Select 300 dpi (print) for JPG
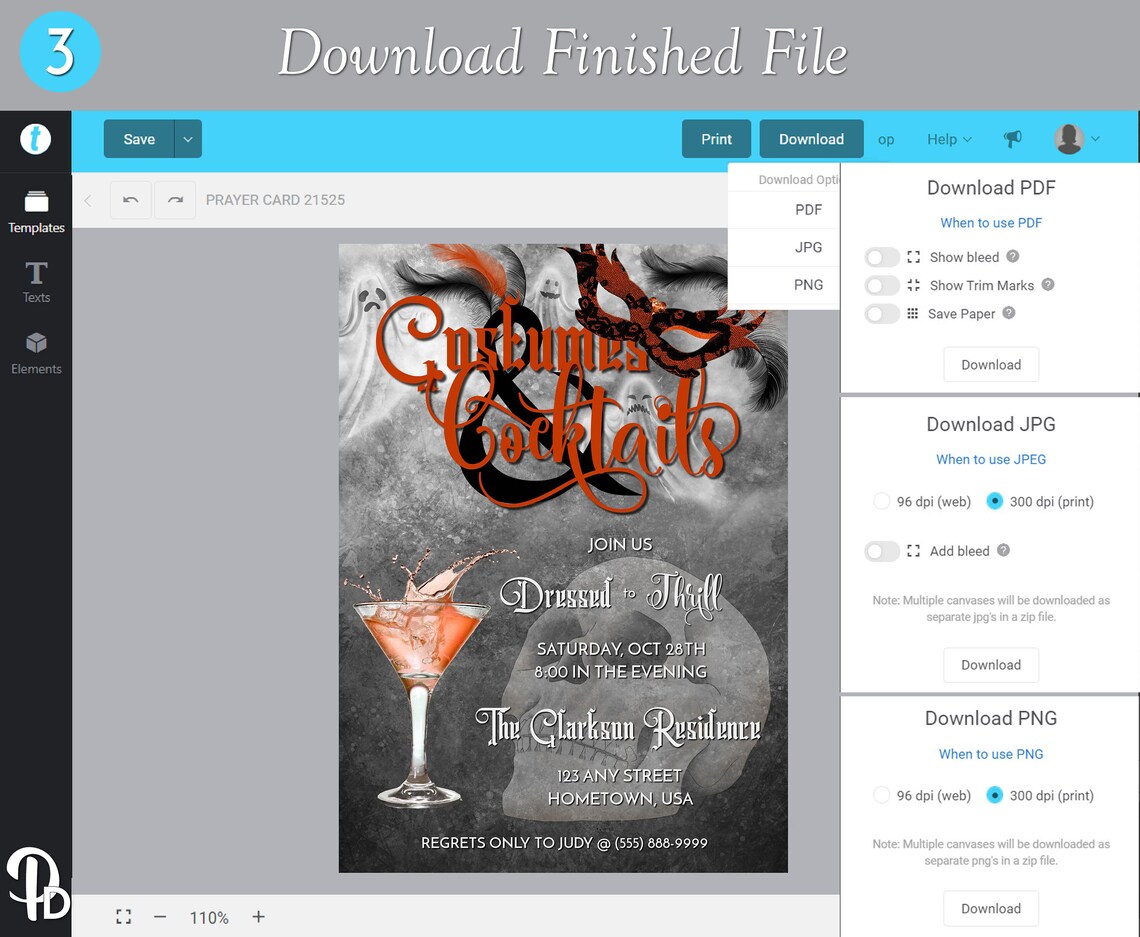1140x937 pixels. tap(995, 501)
